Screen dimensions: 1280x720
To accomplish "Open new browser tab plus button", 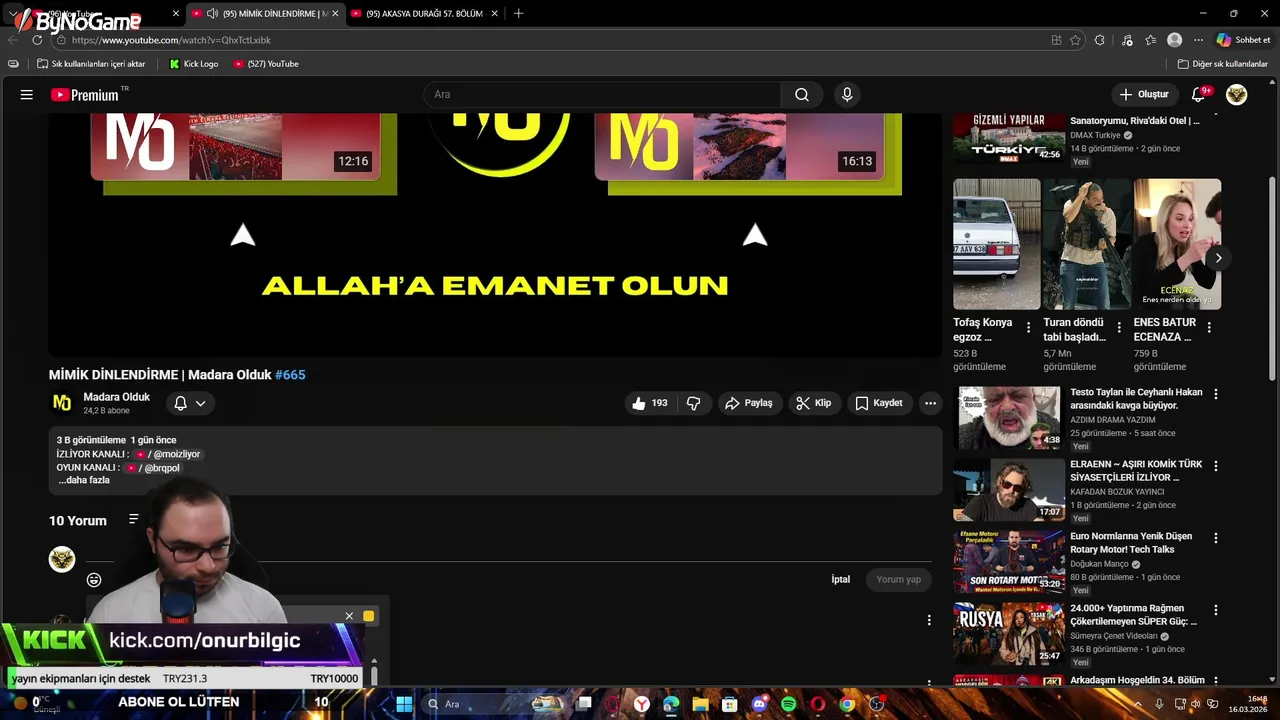I will (x=518, y=14).
